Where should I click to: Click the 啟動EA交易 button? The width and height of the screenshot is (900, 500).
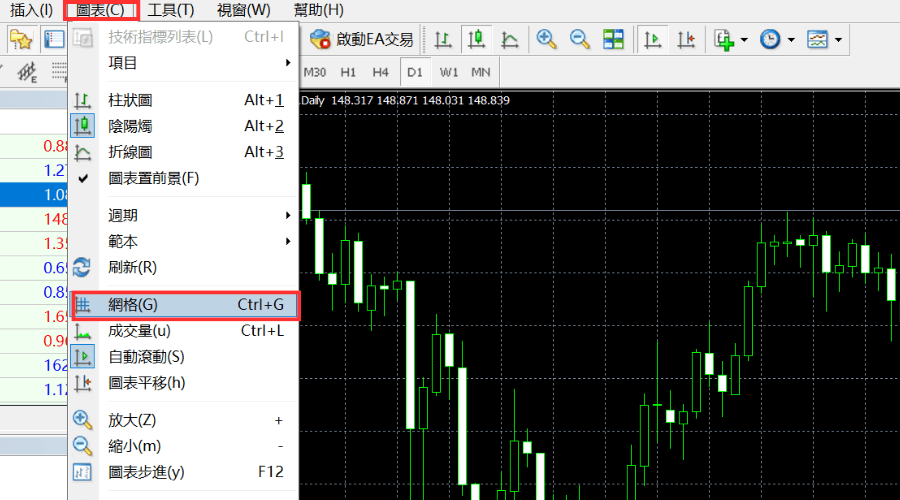[362, 39]
